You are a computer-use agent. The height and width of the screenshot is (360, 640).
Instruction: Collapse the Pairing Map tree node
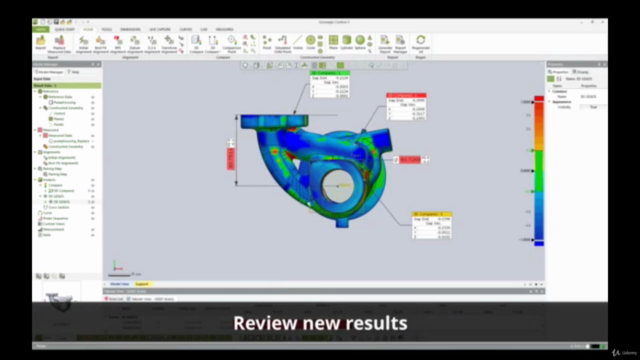(36, 169)
